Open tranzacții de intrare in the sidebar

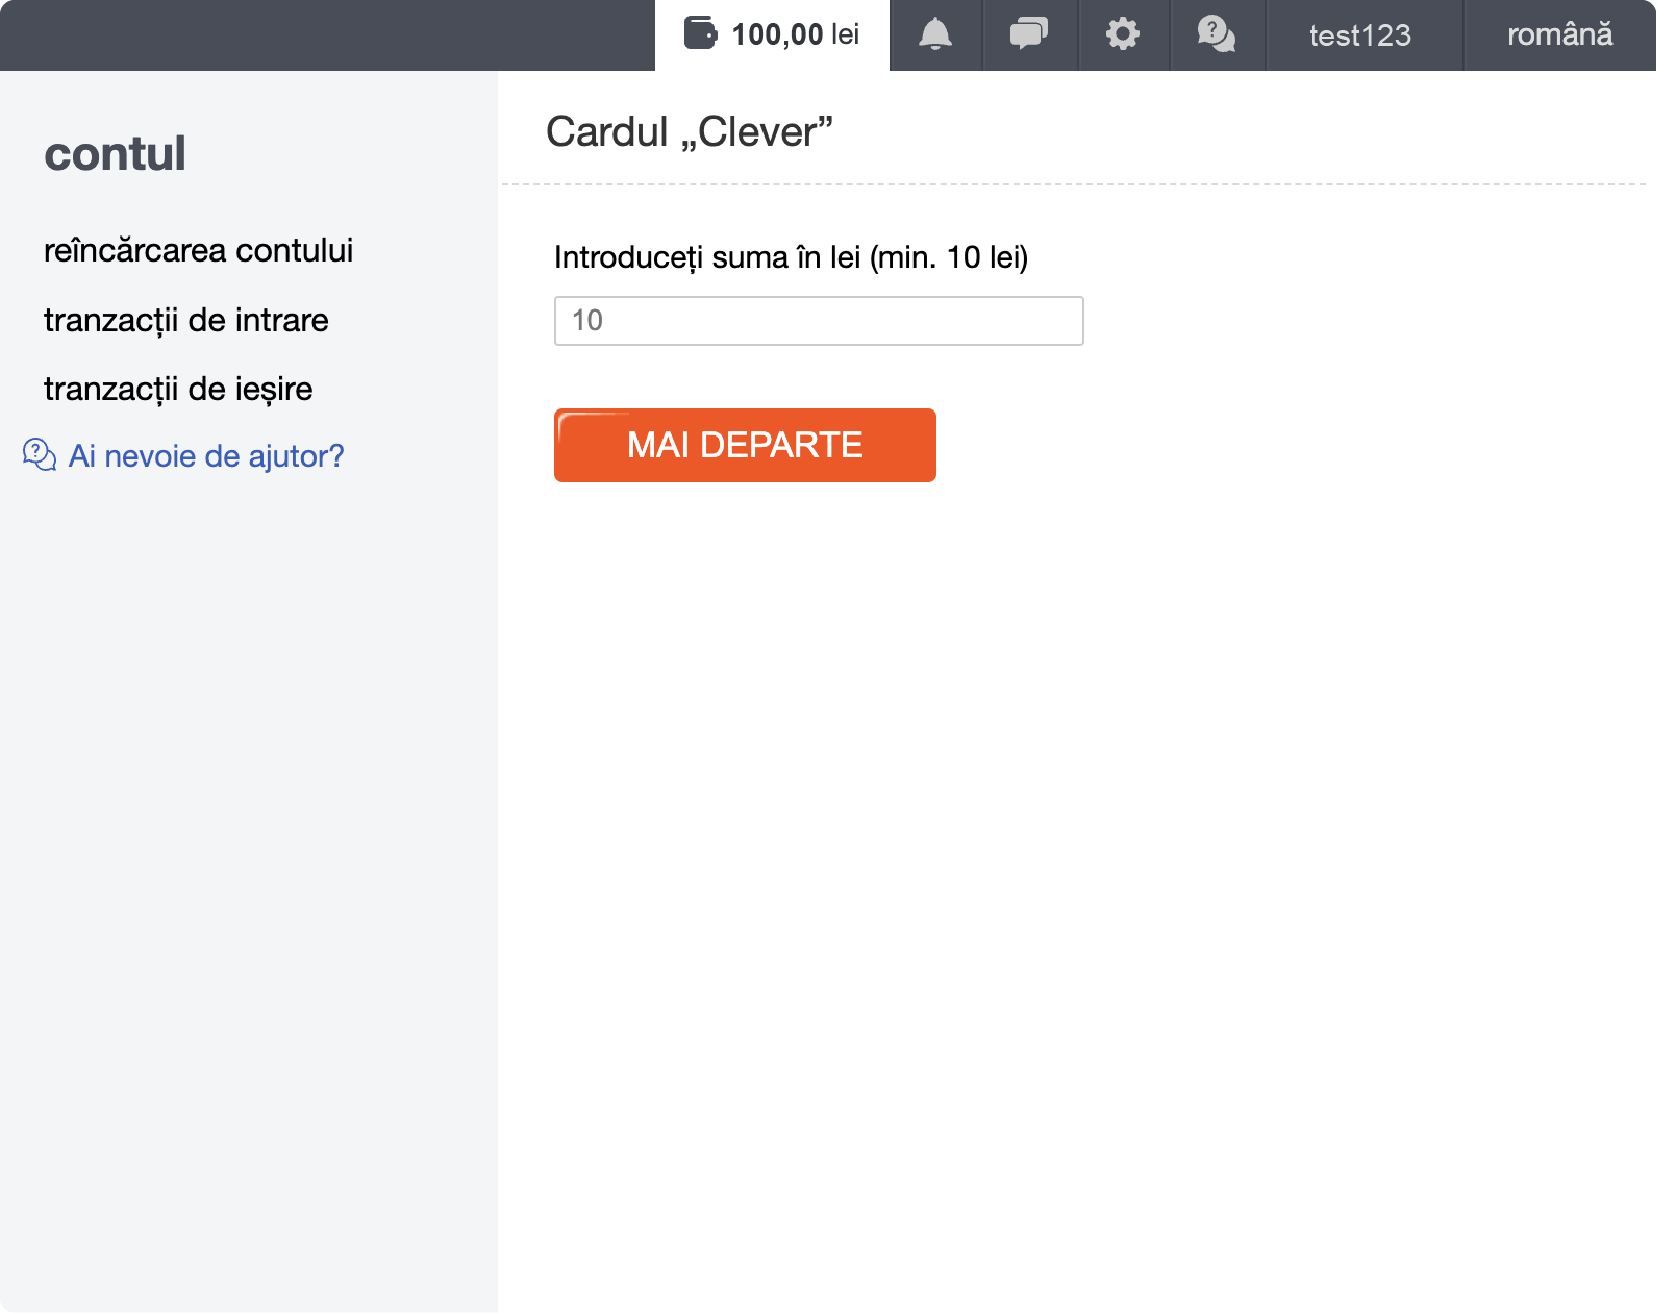point(186,320)
